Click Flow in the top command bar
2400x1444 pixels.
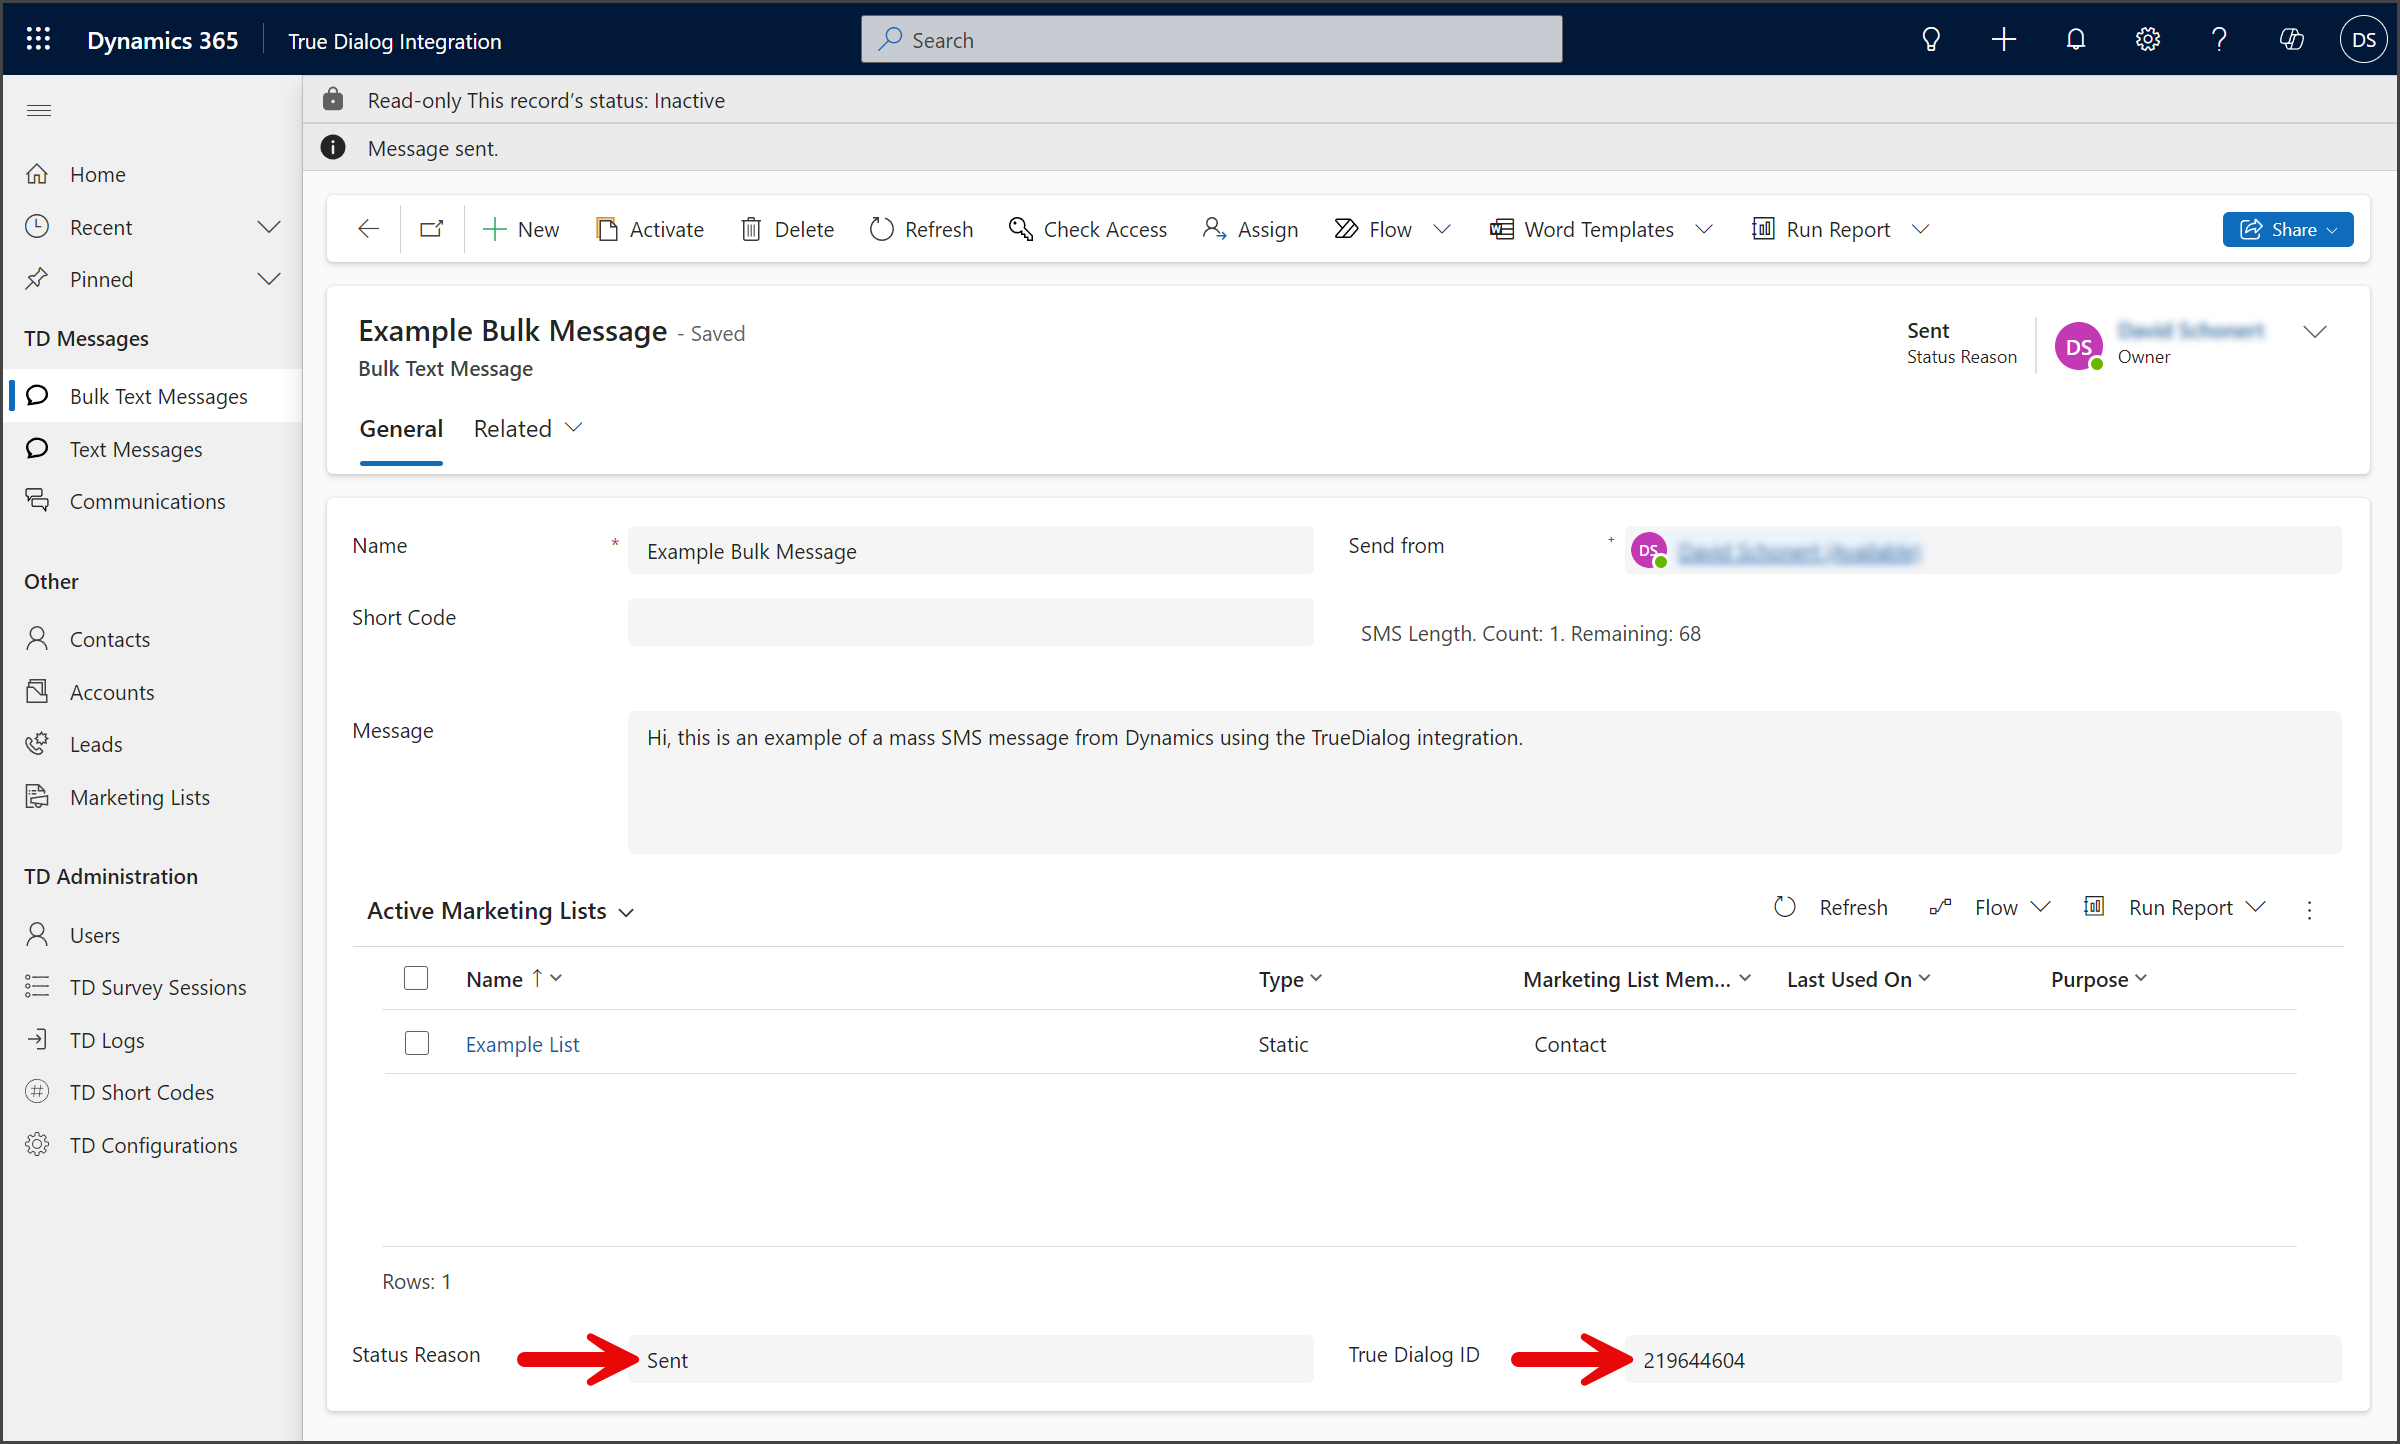pyautogui.click(x=1374, y=229)
